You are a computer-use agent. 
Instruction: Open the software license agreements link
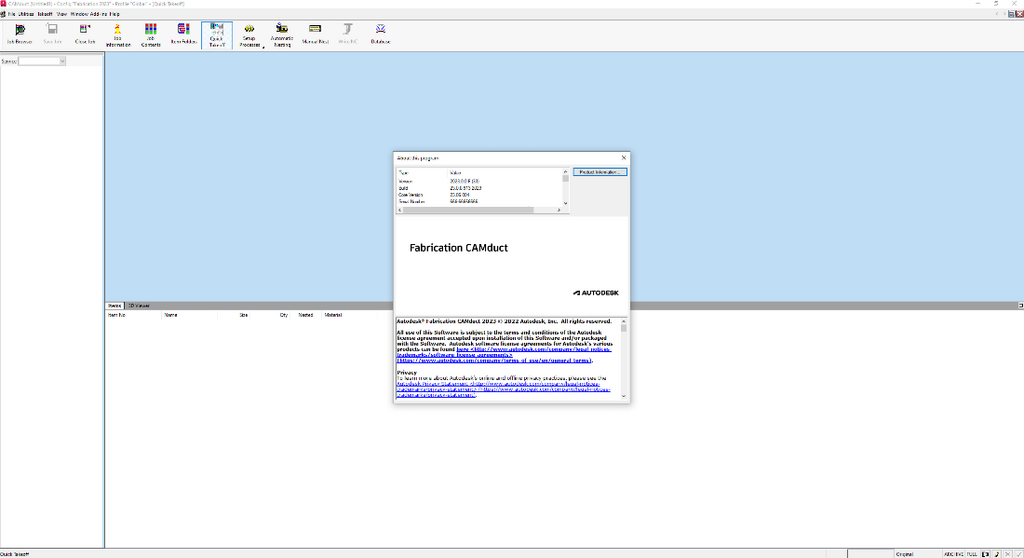(504, 352)
